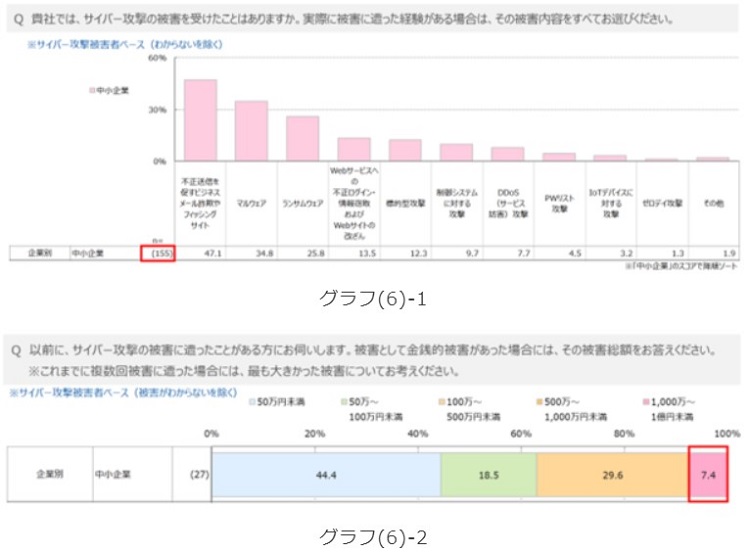Screen dimensions: 750x553
Task: Click the 標的型攻撃 category label
Action: point(406,203)
